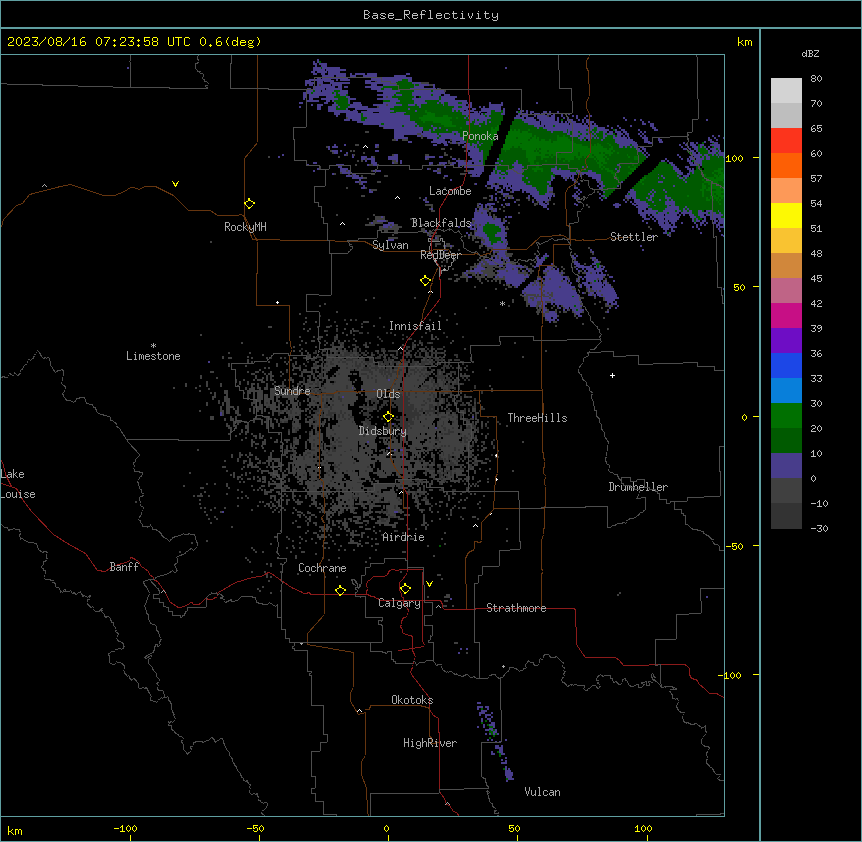Select the Strathmore label

(x=516, y=608)
